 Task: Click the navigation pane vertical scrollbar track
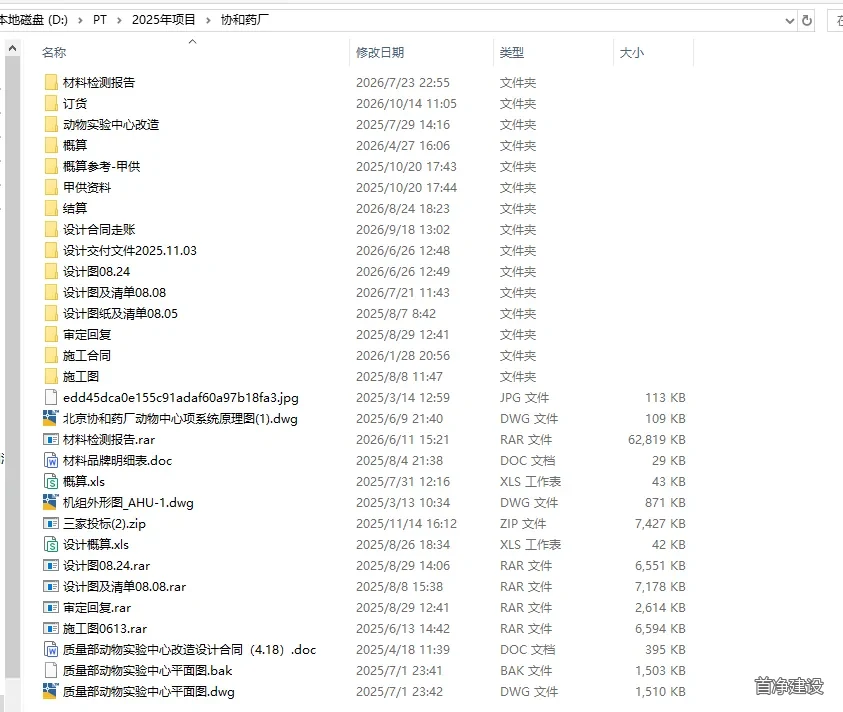(12, 376)
